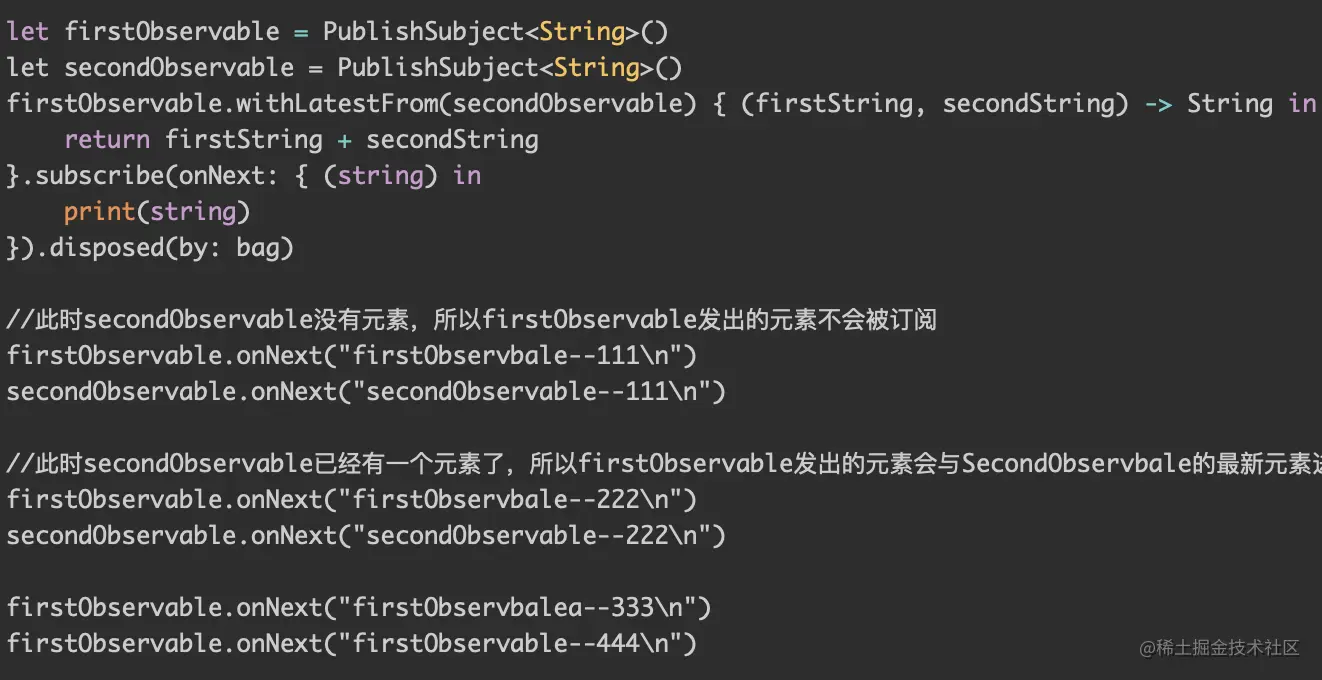Screen dimensions: 1322x680
Task: Click the bag argument in disposed
Action: coord(257,248)
